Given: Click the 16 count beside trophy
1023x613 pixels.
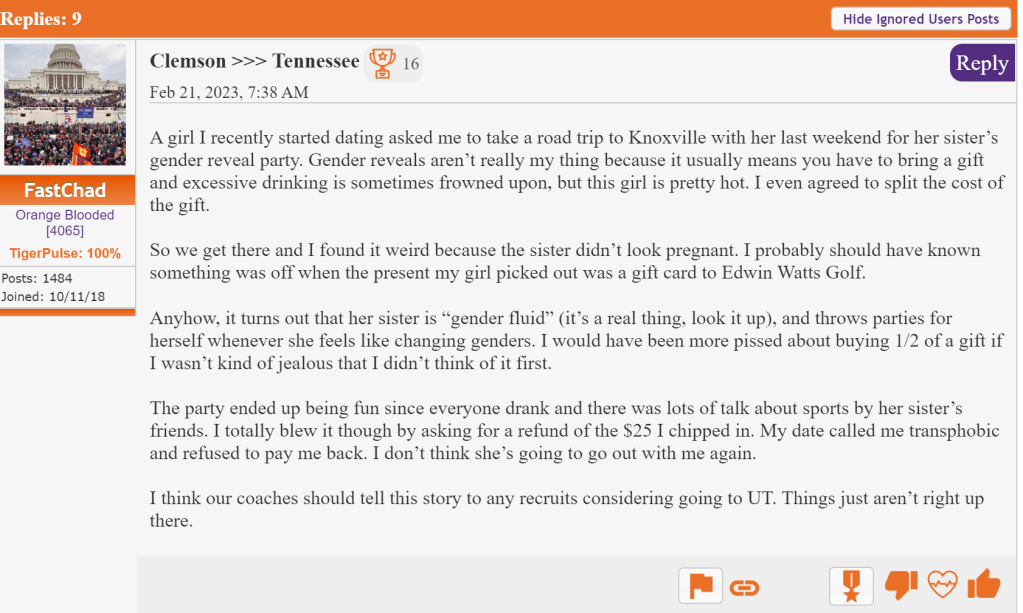Looking at the screenshot, I should (x=411, y=65).
